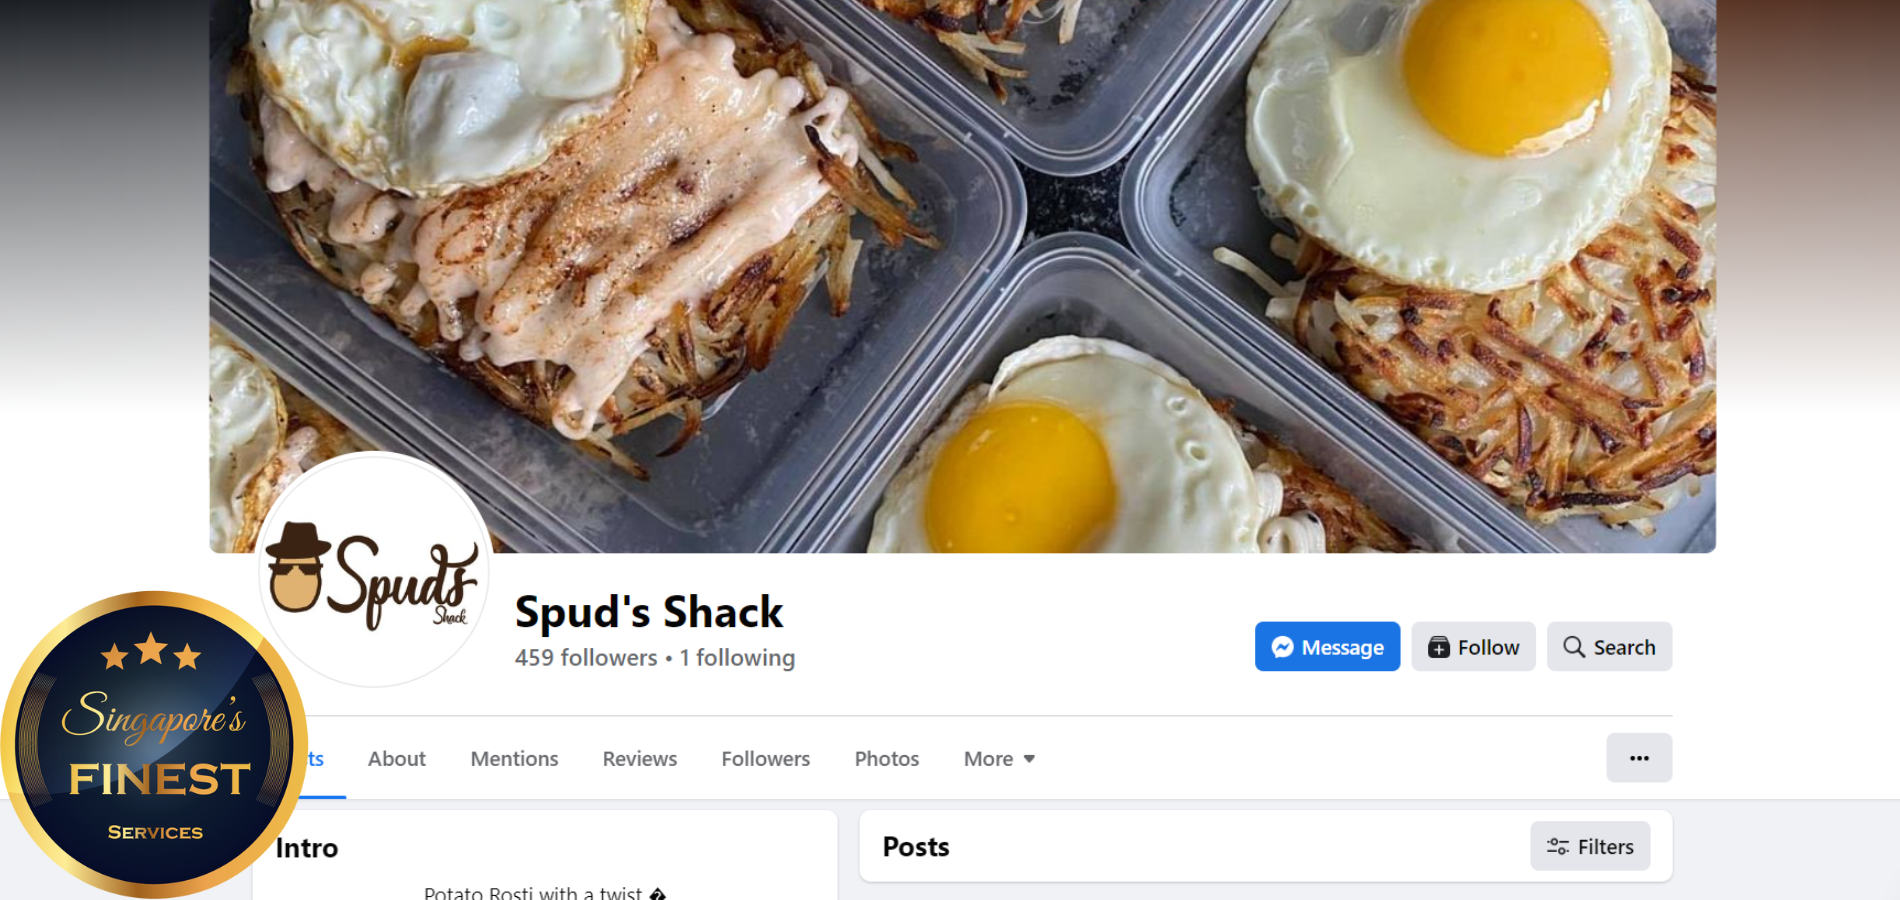
Task: Click the magnifying glass Search icon
Action: [x=1574, y=647]
